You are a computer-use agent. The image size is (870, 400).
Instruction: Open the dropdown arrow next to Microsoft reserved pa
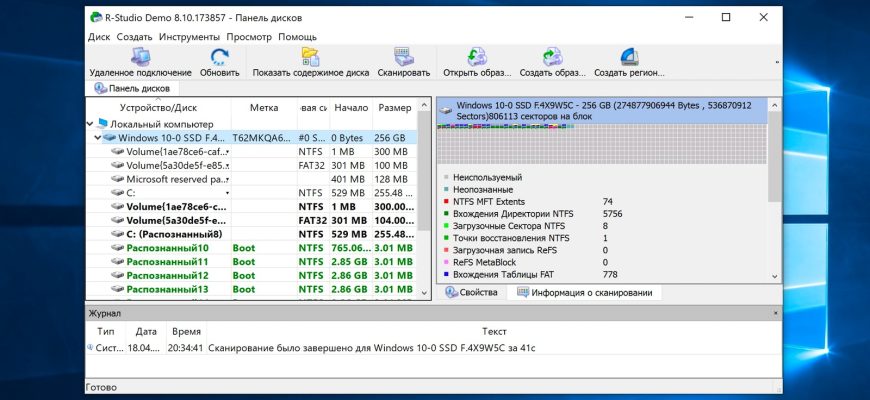pos(227,180)
